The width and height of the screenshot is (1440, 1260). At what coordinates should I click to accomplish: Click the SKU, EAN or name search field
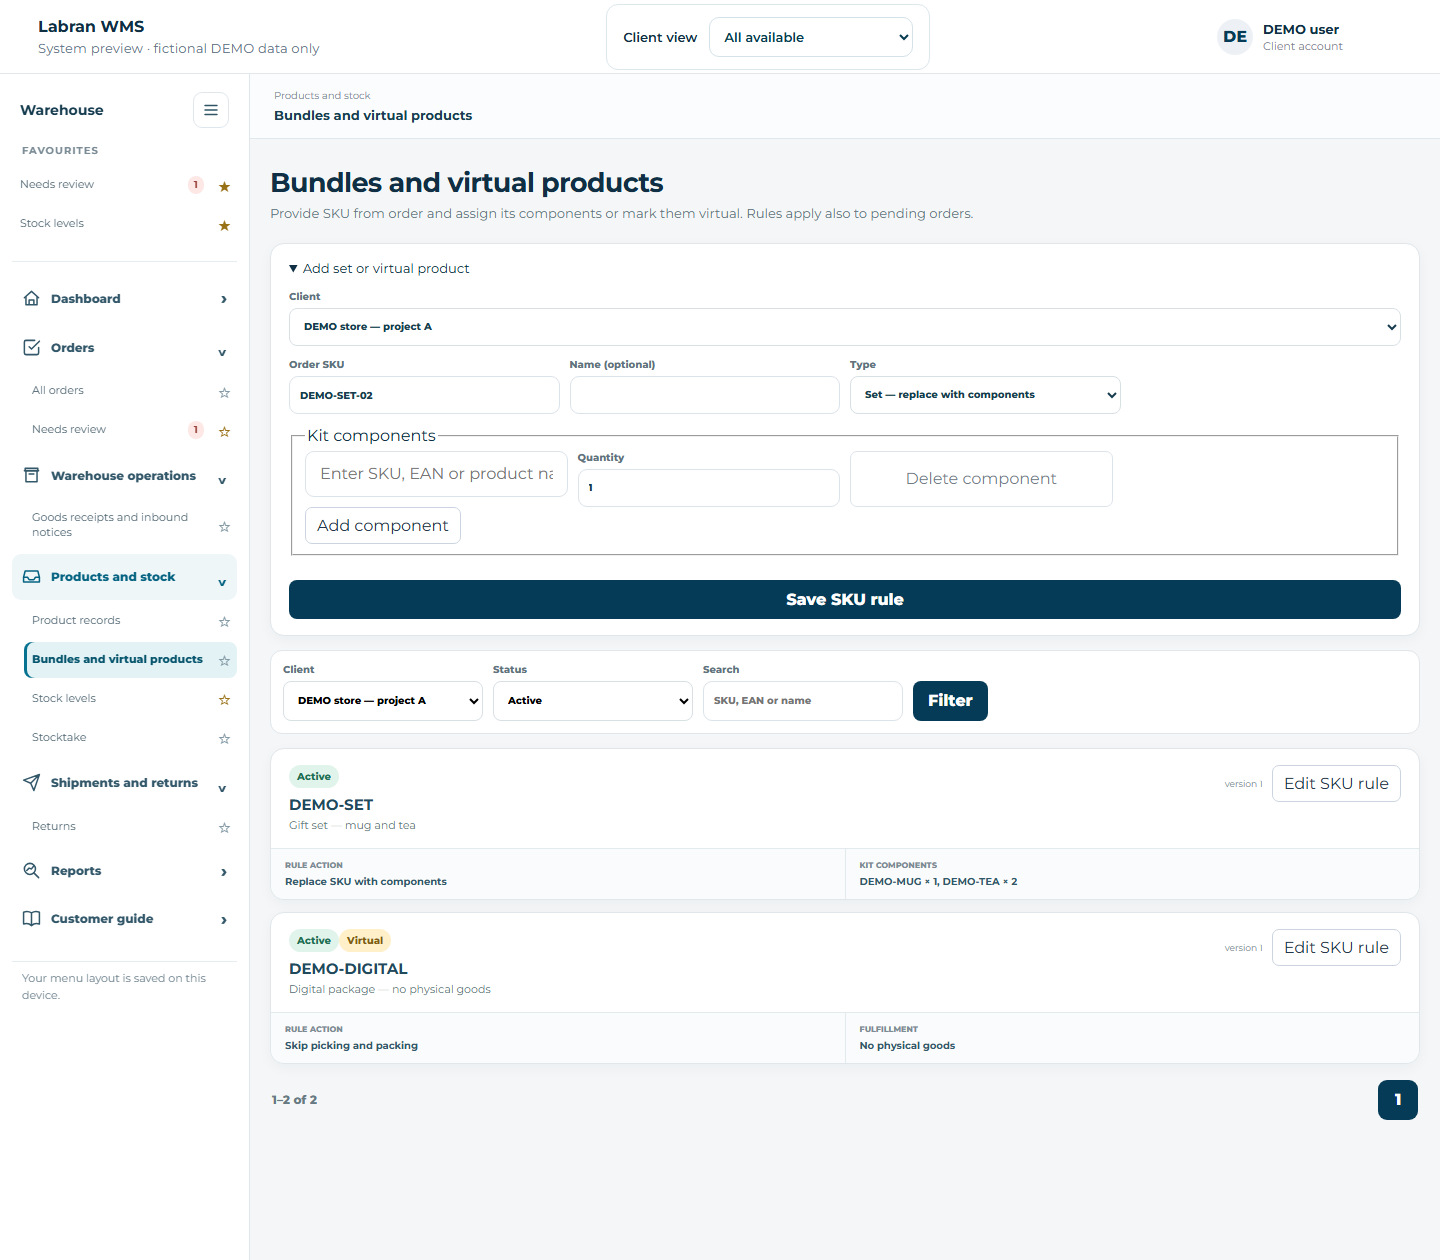[803, 701]
